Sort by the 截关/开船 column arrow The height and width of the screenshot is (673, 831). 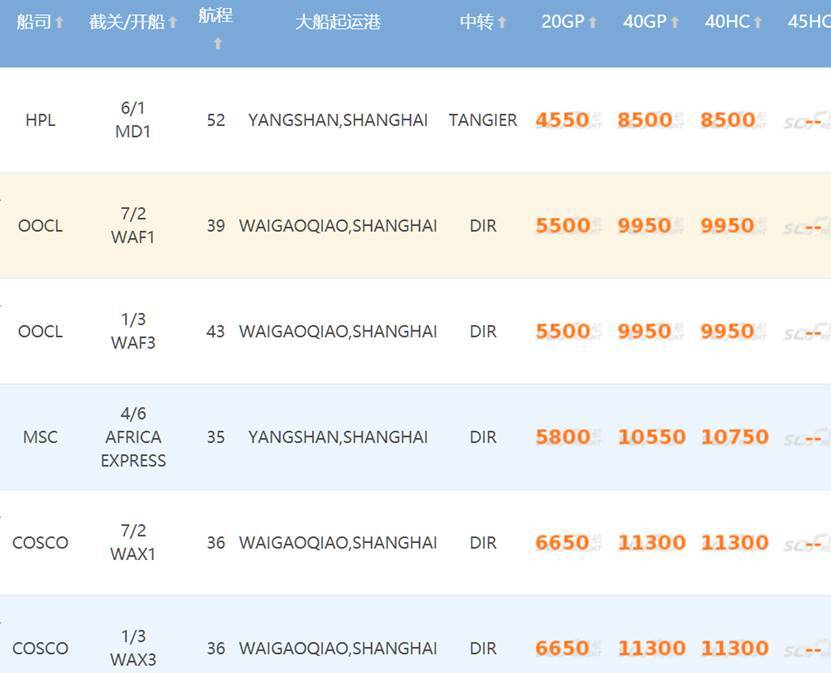pyautogui.click(x=173, y=22)
